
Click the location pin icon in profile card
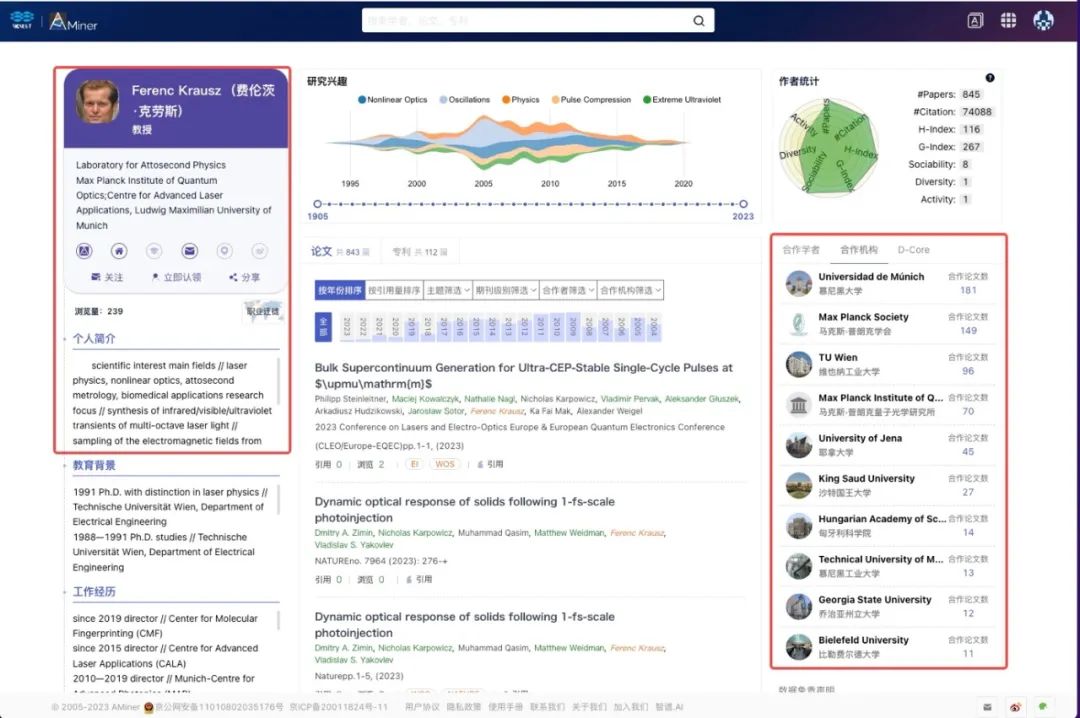[x=225, y=251]
